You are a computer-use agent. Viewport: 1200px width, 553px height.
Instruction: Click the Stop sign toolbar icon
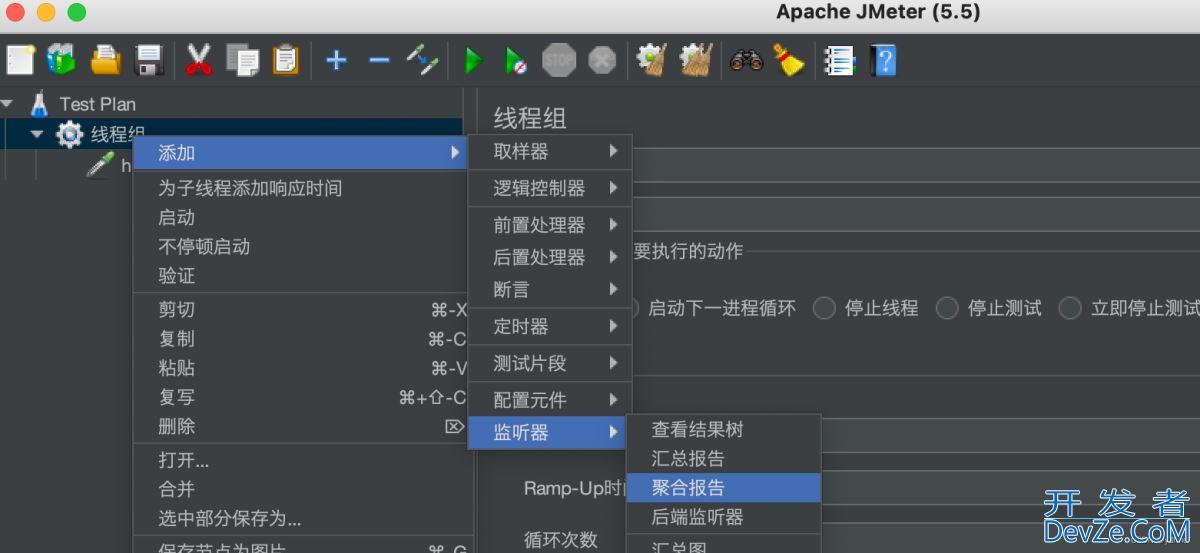[559, 61]
